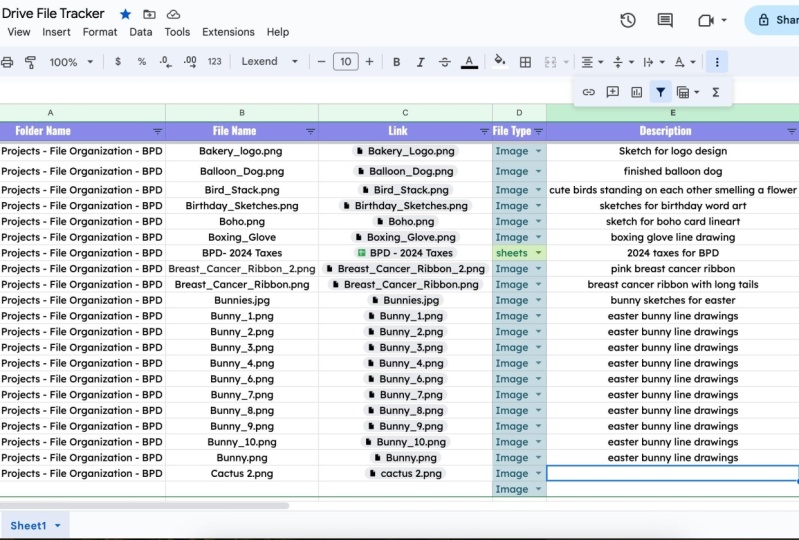
Task: Expand file type dropdown for Cactus 2.png
Action: pyautogui.click(x=539, y=474)
